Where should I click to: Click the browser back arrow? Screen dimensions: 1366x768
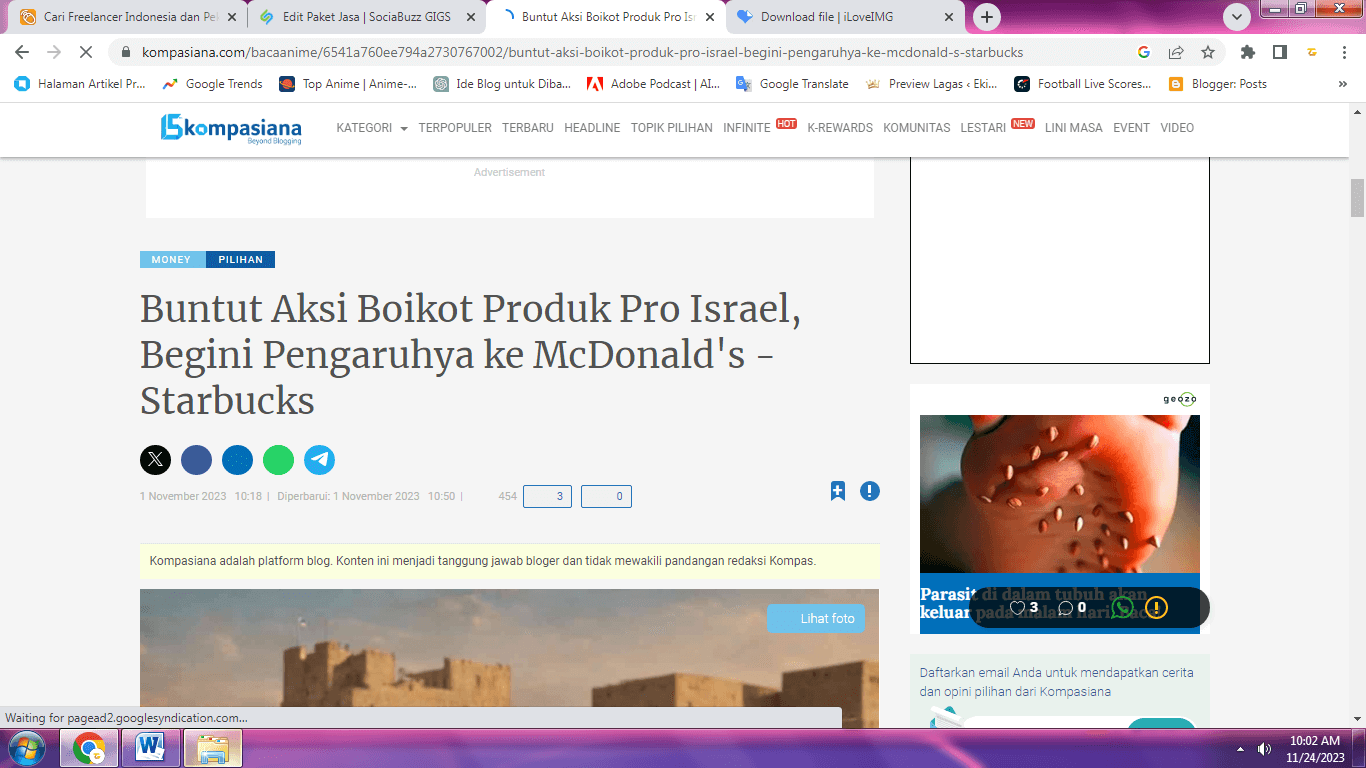pos(22,52)
